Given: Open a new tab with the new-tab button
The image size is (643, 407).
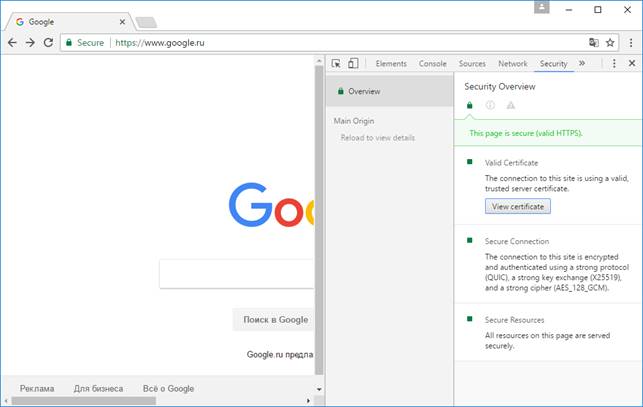Looking at the screenshot, I should pos(146,22).
